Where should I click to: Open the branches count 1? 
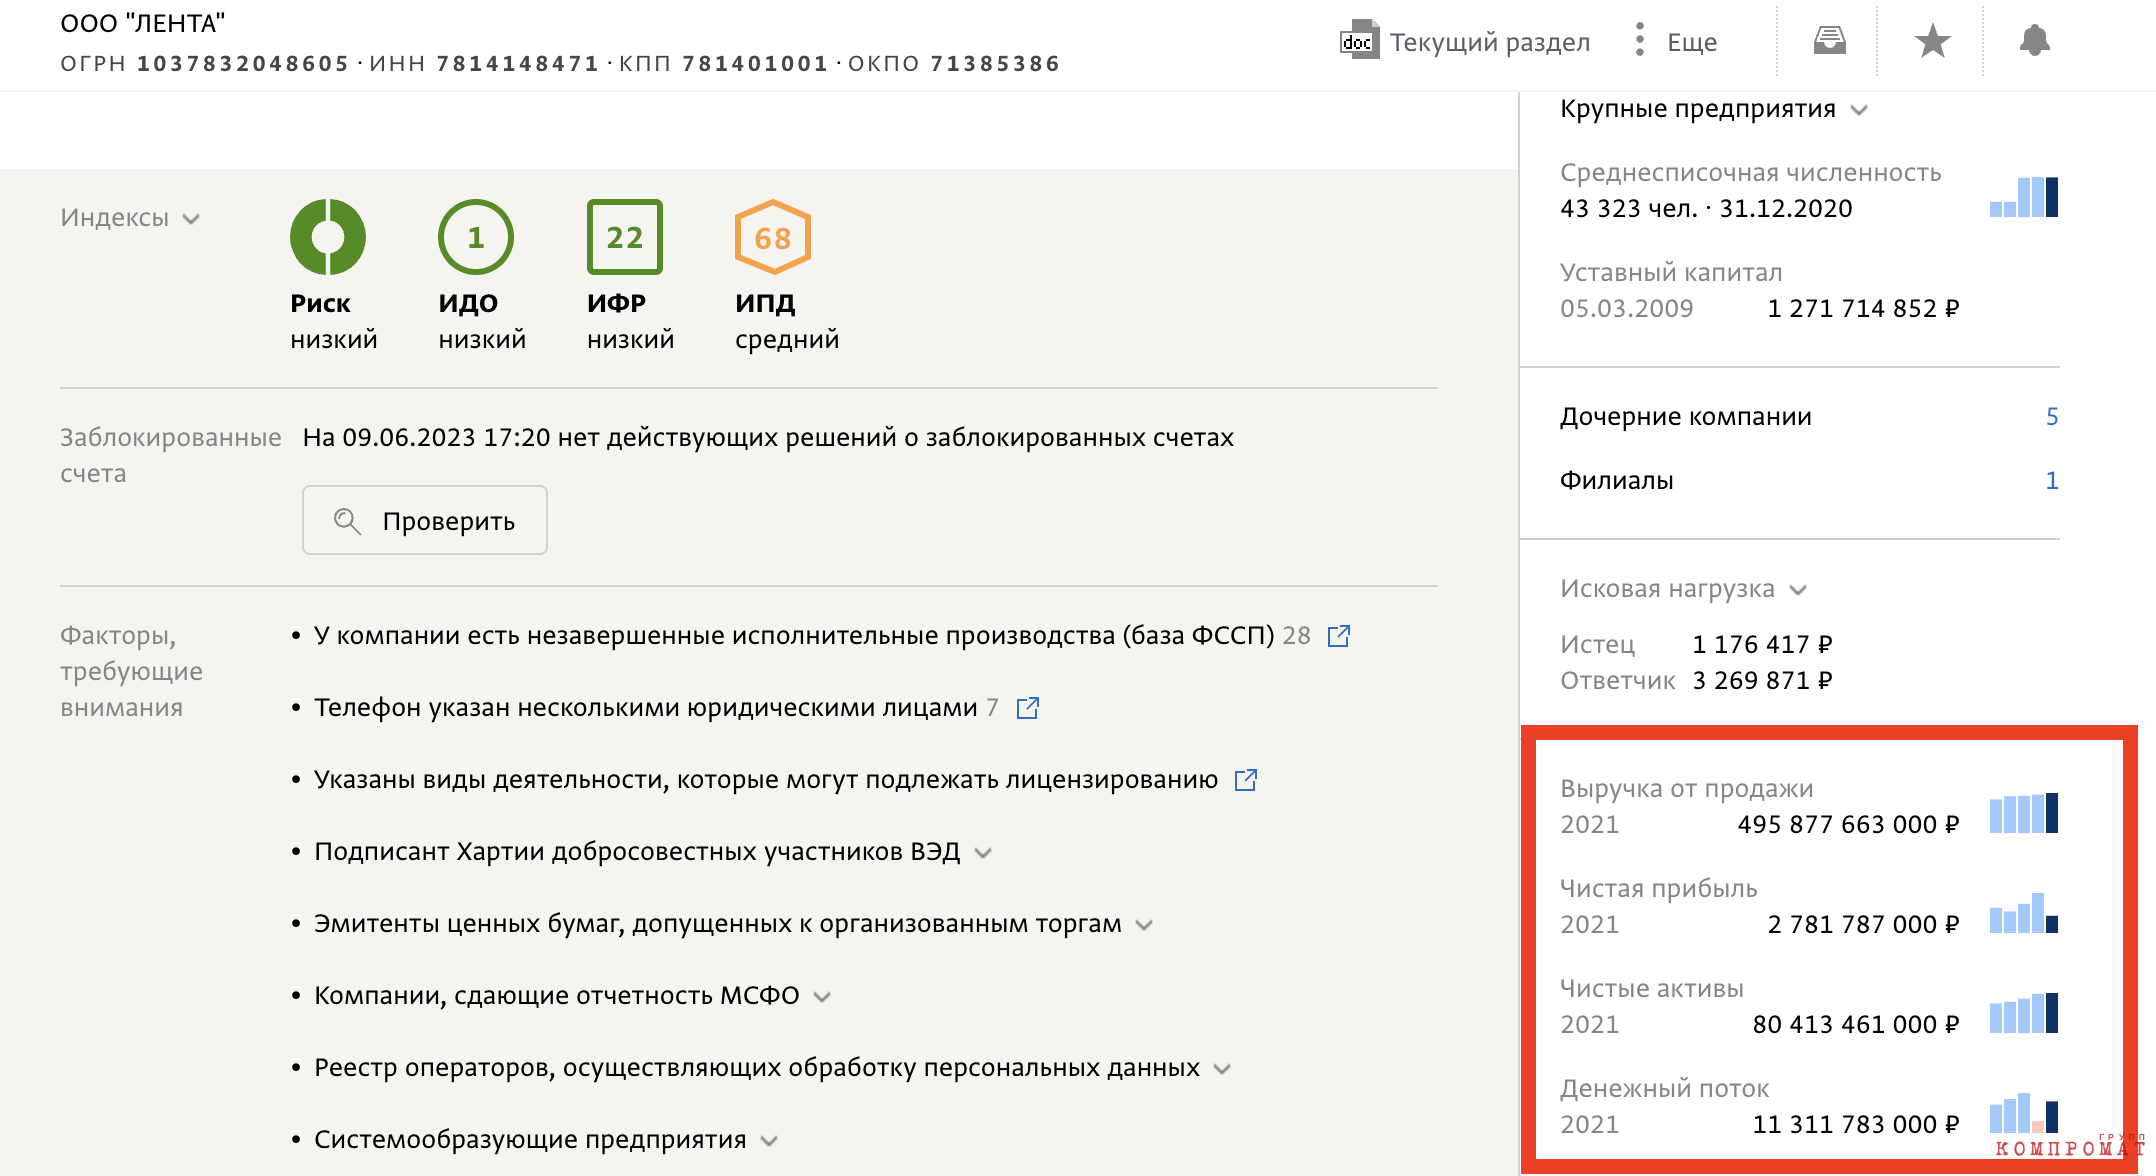point(2051,480)
